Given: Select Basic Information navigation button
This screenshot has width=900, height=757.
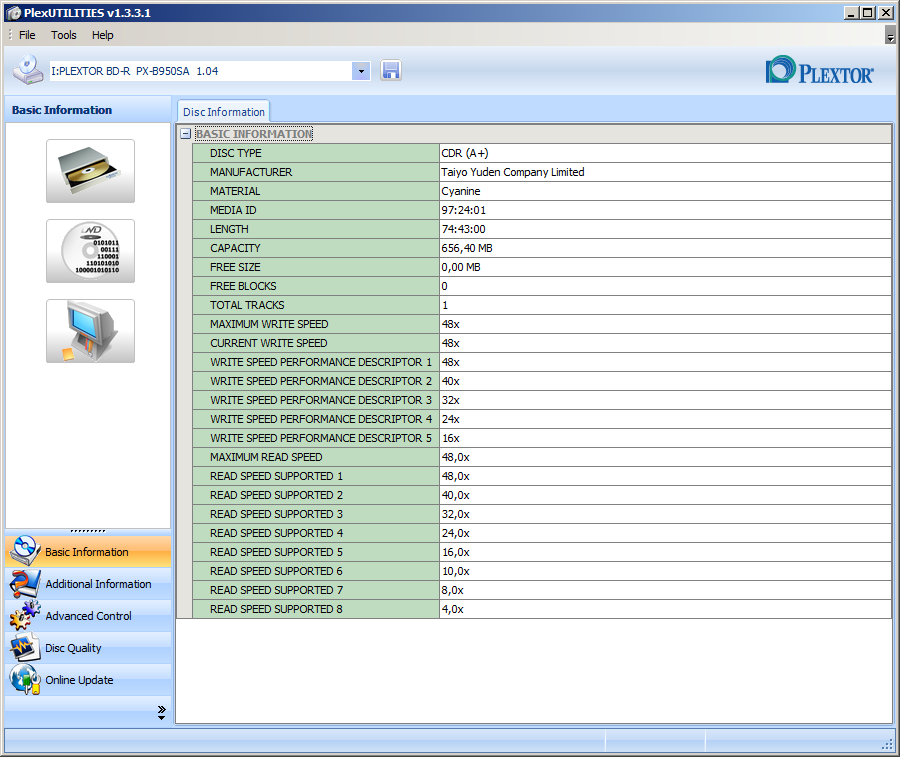Looking at the screenshot, I should point(88,552).
